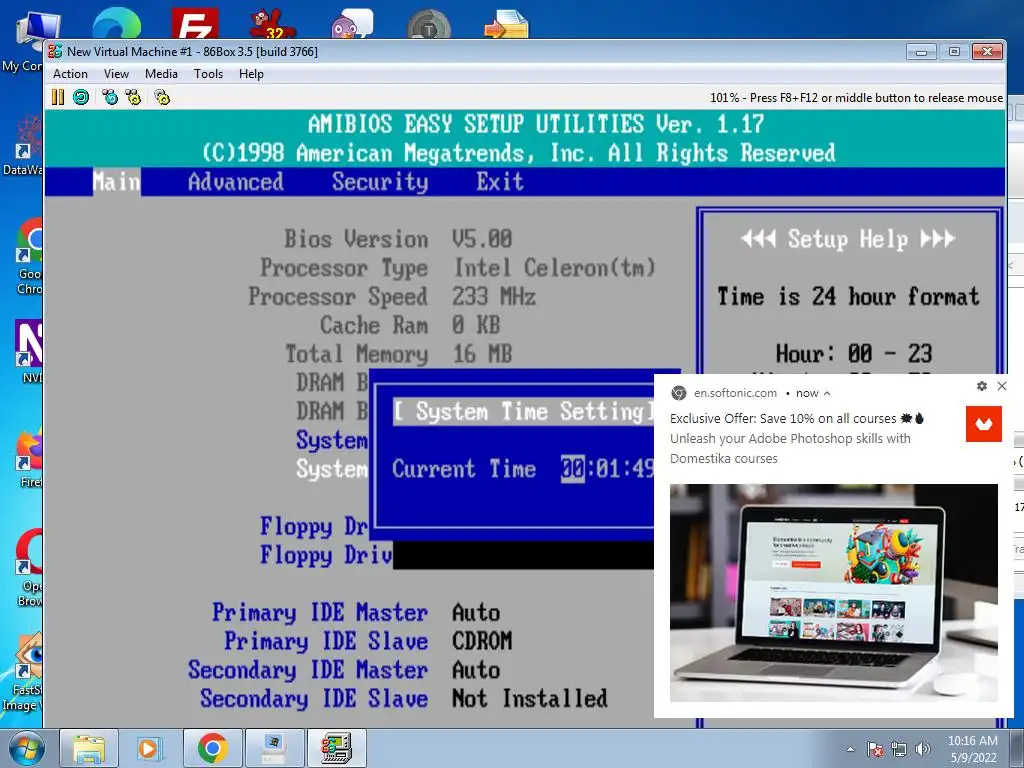Open the red 32 cat desktop icon
Screen dimensions: 1024x768
(x=273, y=24)
